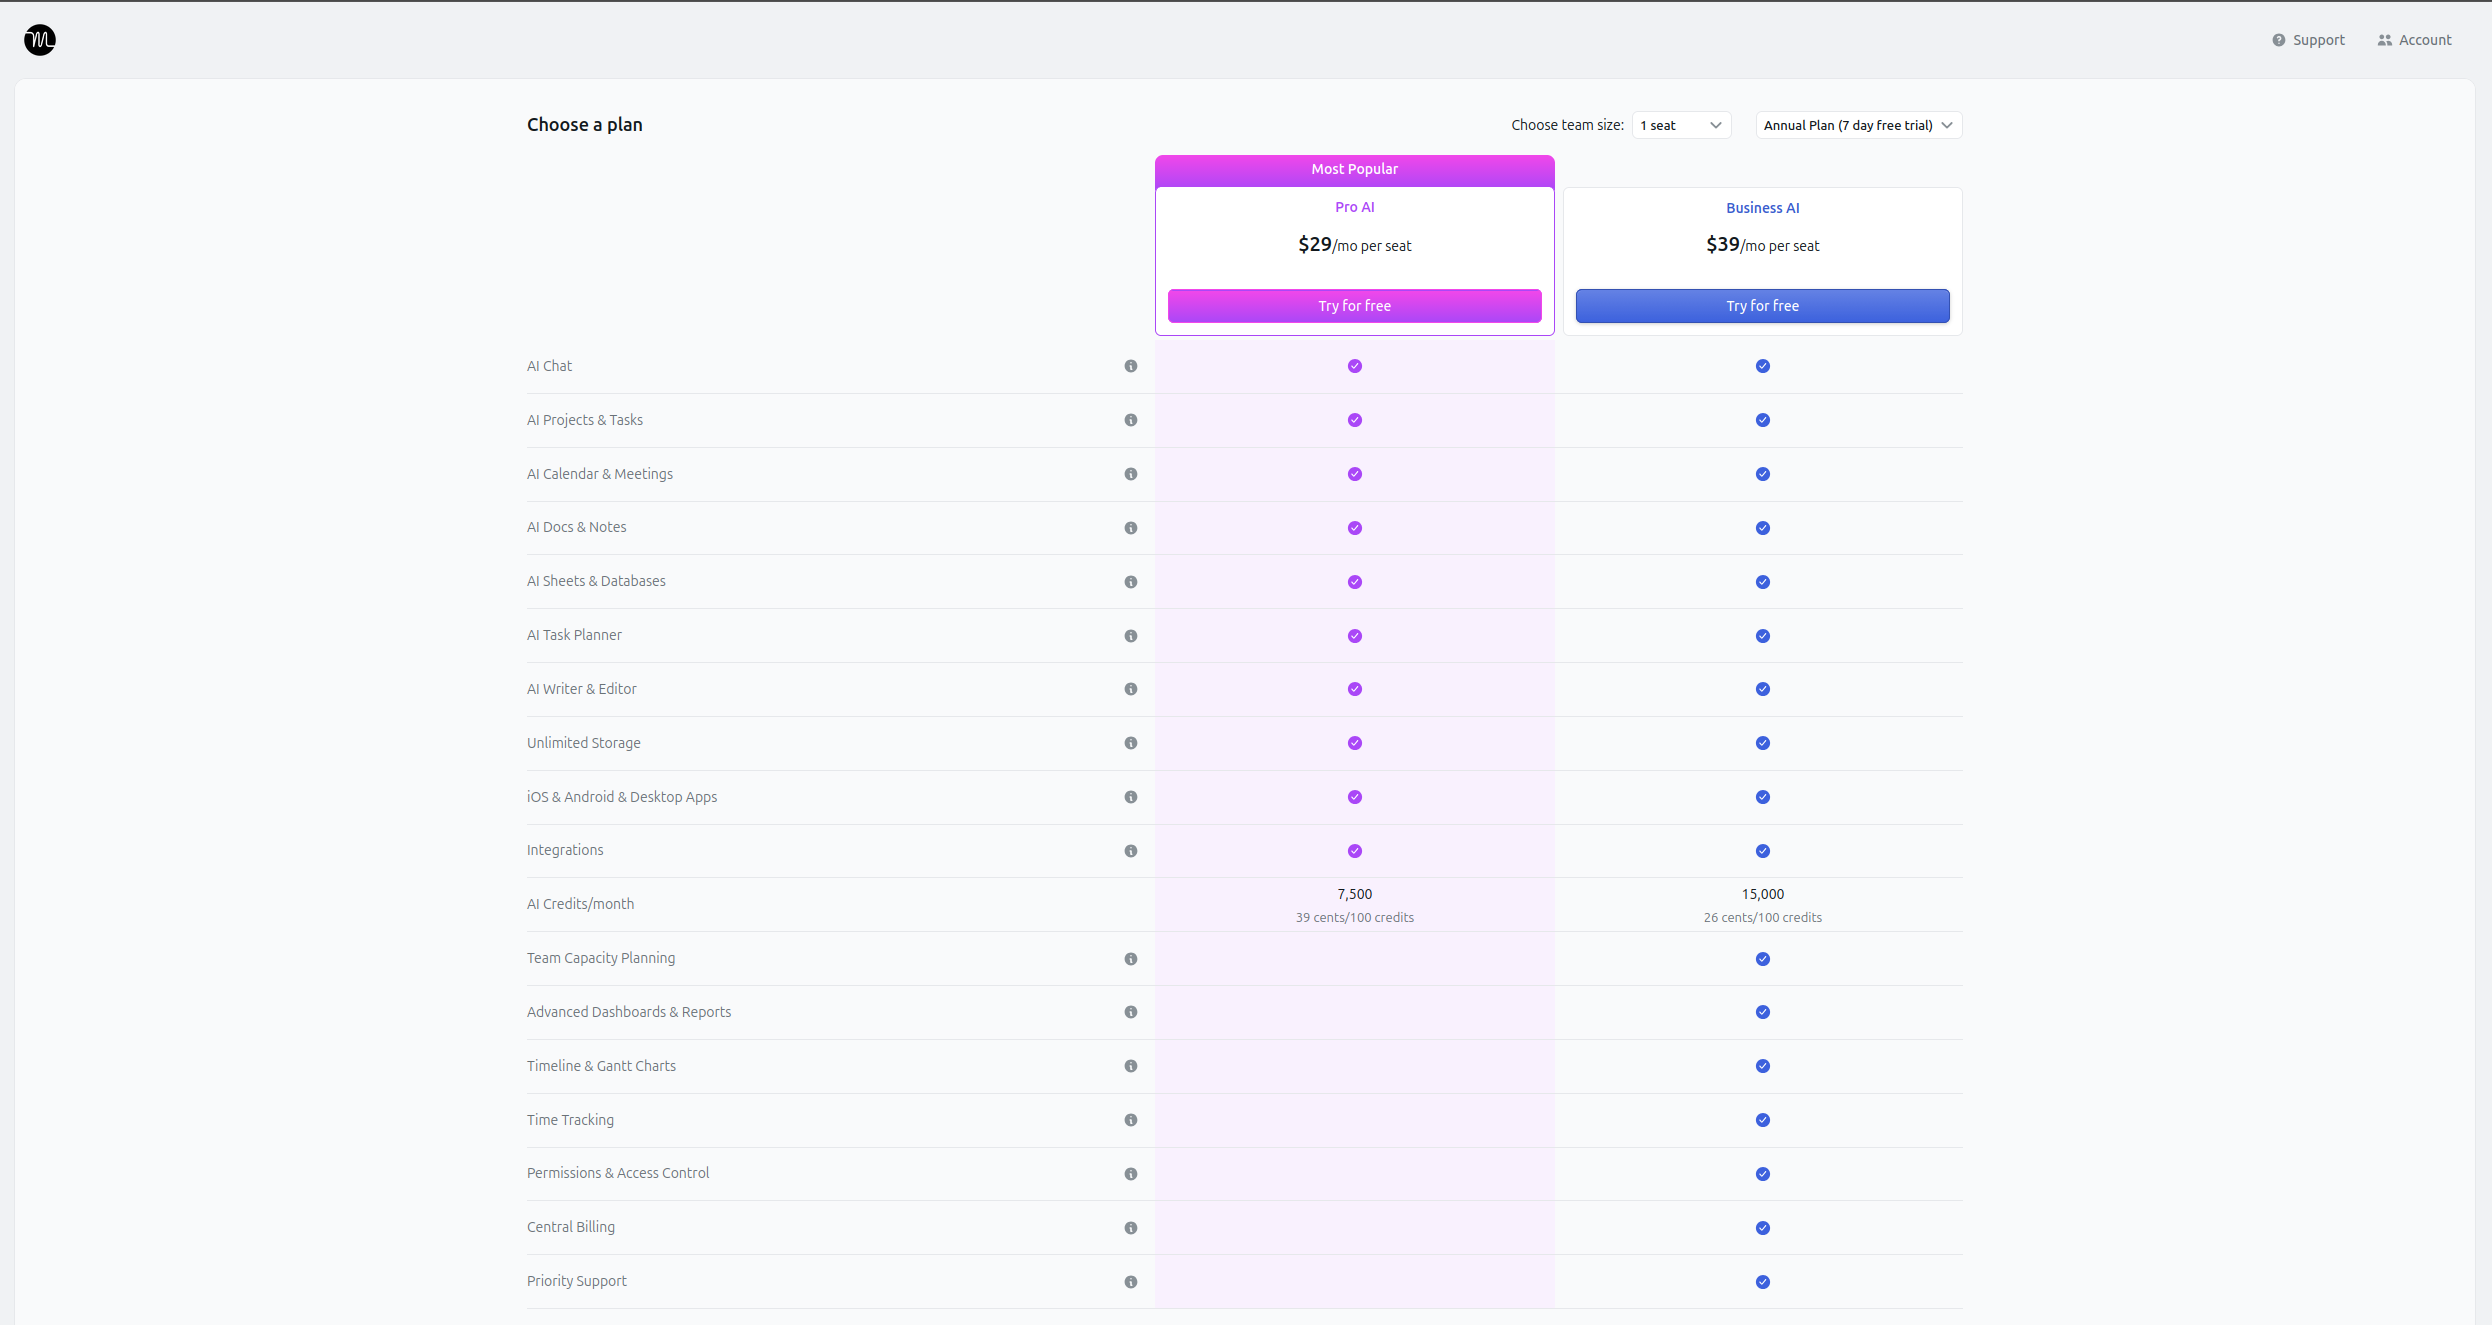Screen dimensions: 2492x1325
Task: Click the 7,500 AI credits value
Action: click(1354, 894)
